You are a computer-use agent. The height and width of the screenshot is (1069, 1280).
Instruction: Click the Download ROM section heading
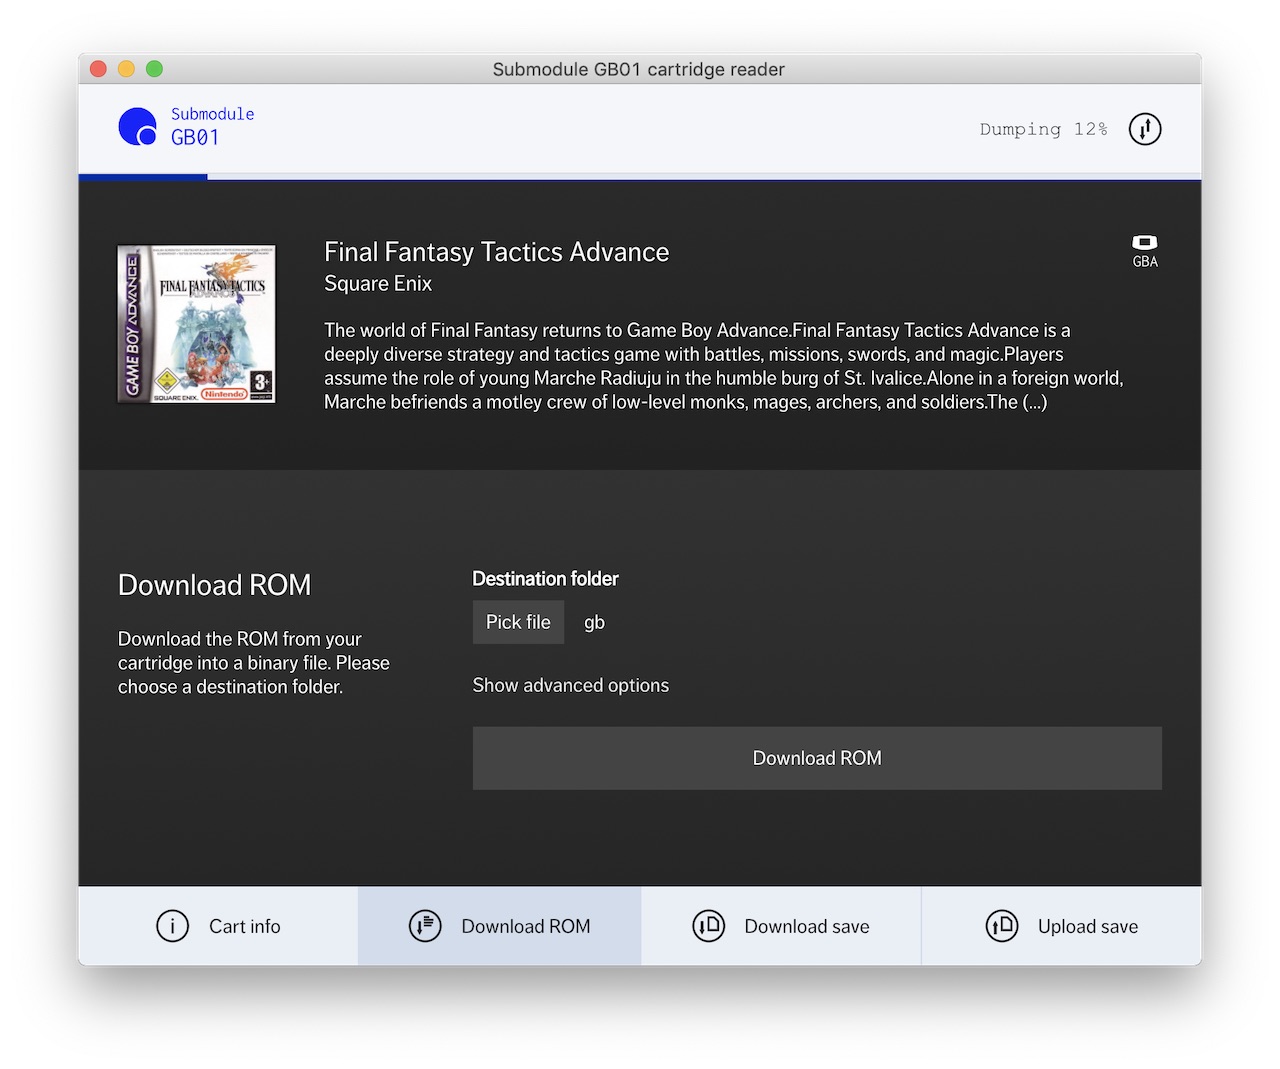pos(214,585)
